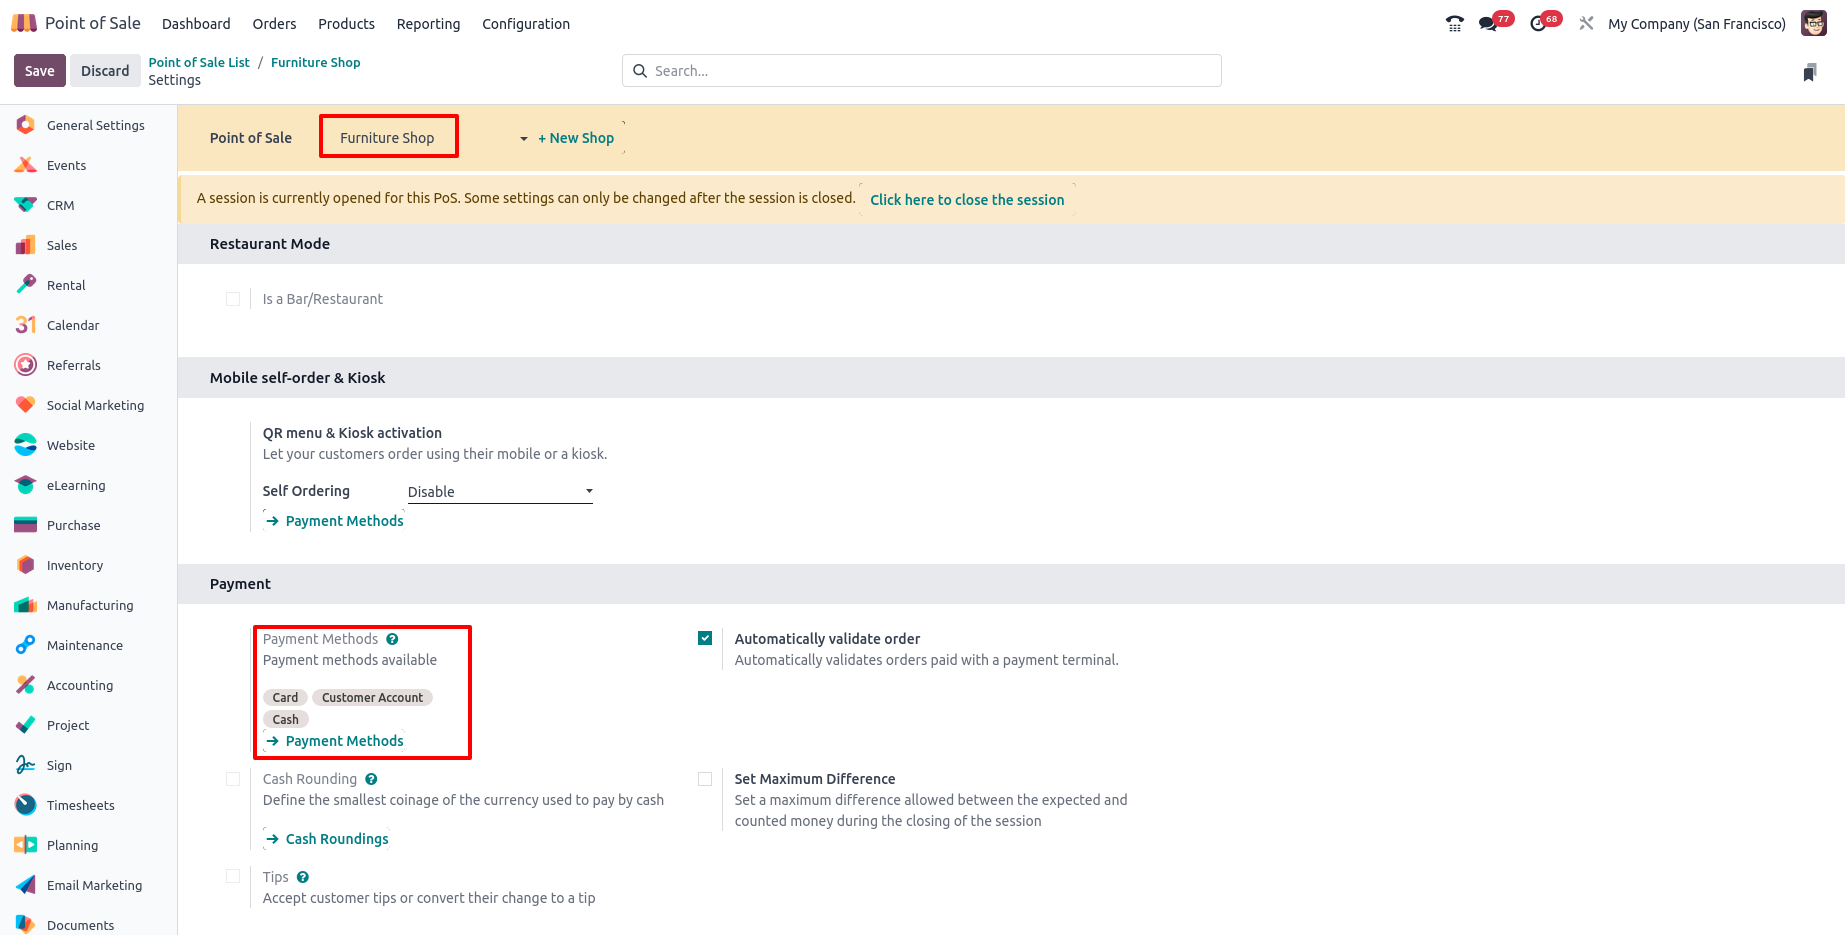Save the settings changes

pos(40,71)
